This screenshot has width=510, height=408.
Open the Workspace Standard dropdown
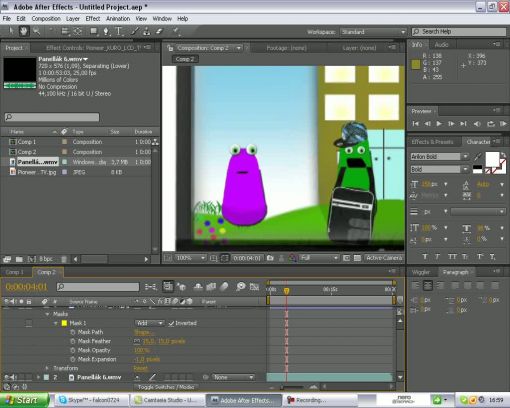click(373, 32)
